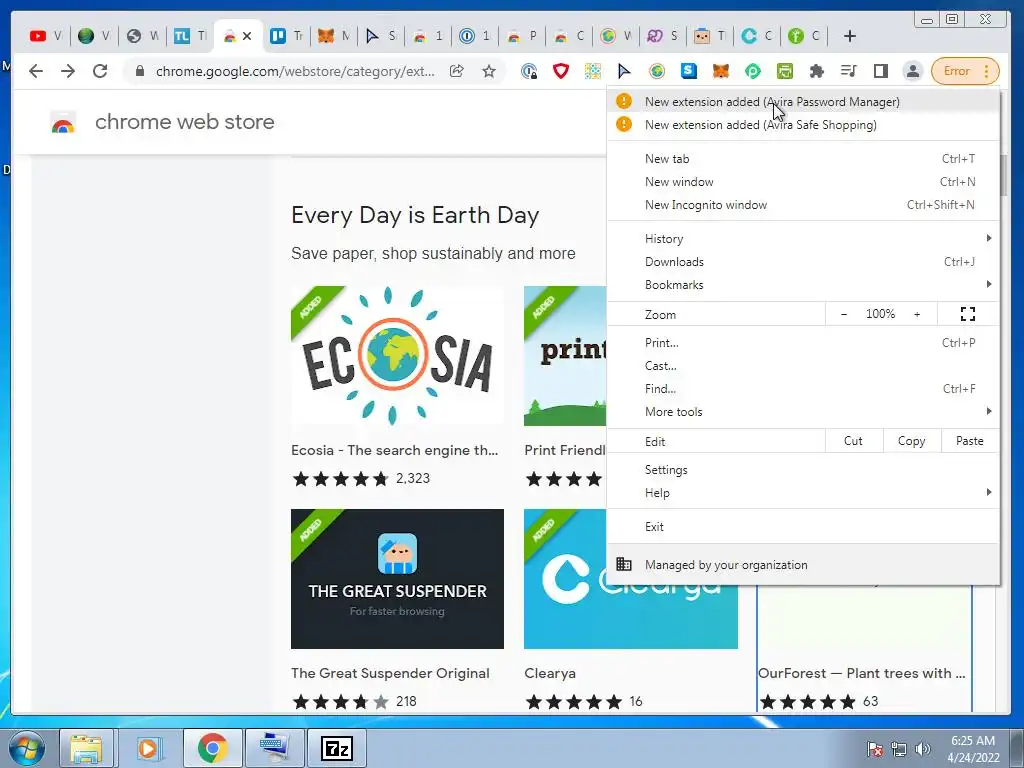This screenshot has height=768, width=1024.
Task: Open 7-Zip from the taskbar
Action: point(337,748)
